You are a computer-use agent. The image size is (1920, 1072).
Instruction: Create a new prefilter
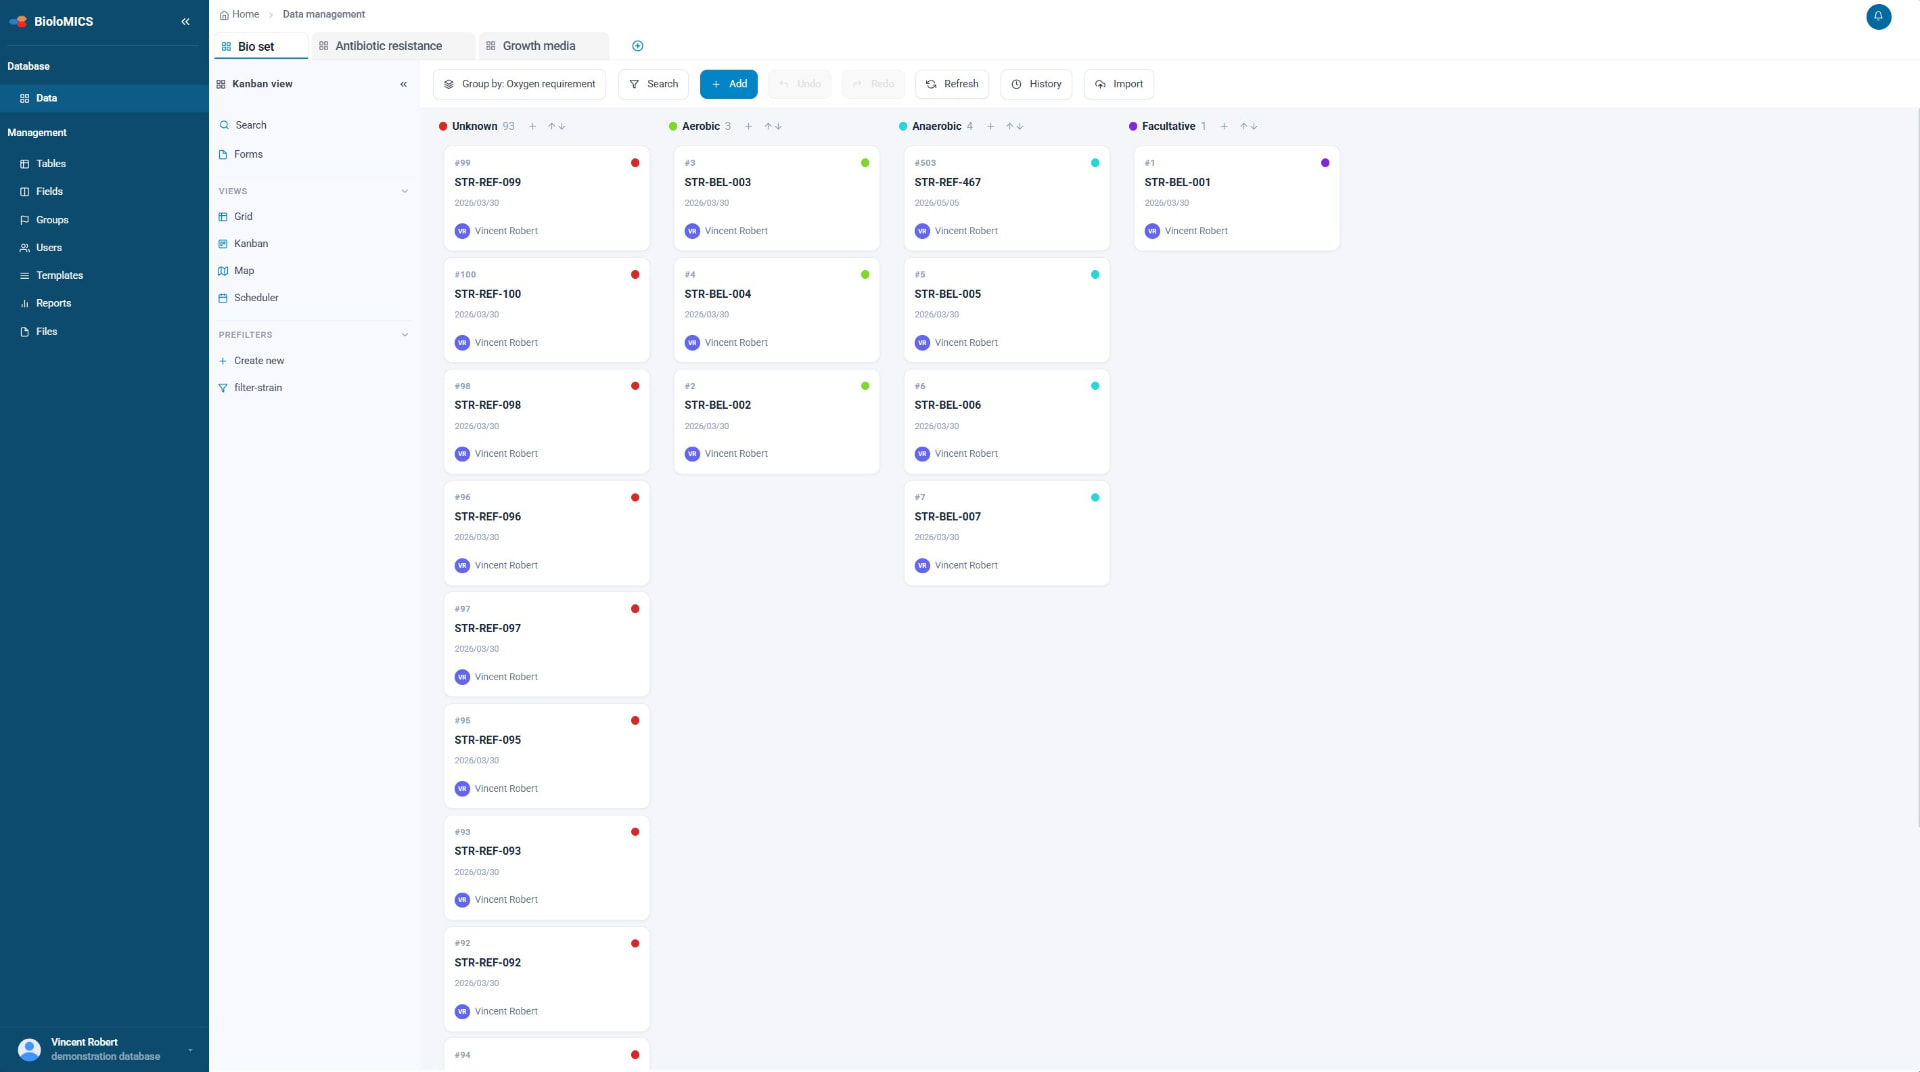pyautogui.click(x=259, y=361)
